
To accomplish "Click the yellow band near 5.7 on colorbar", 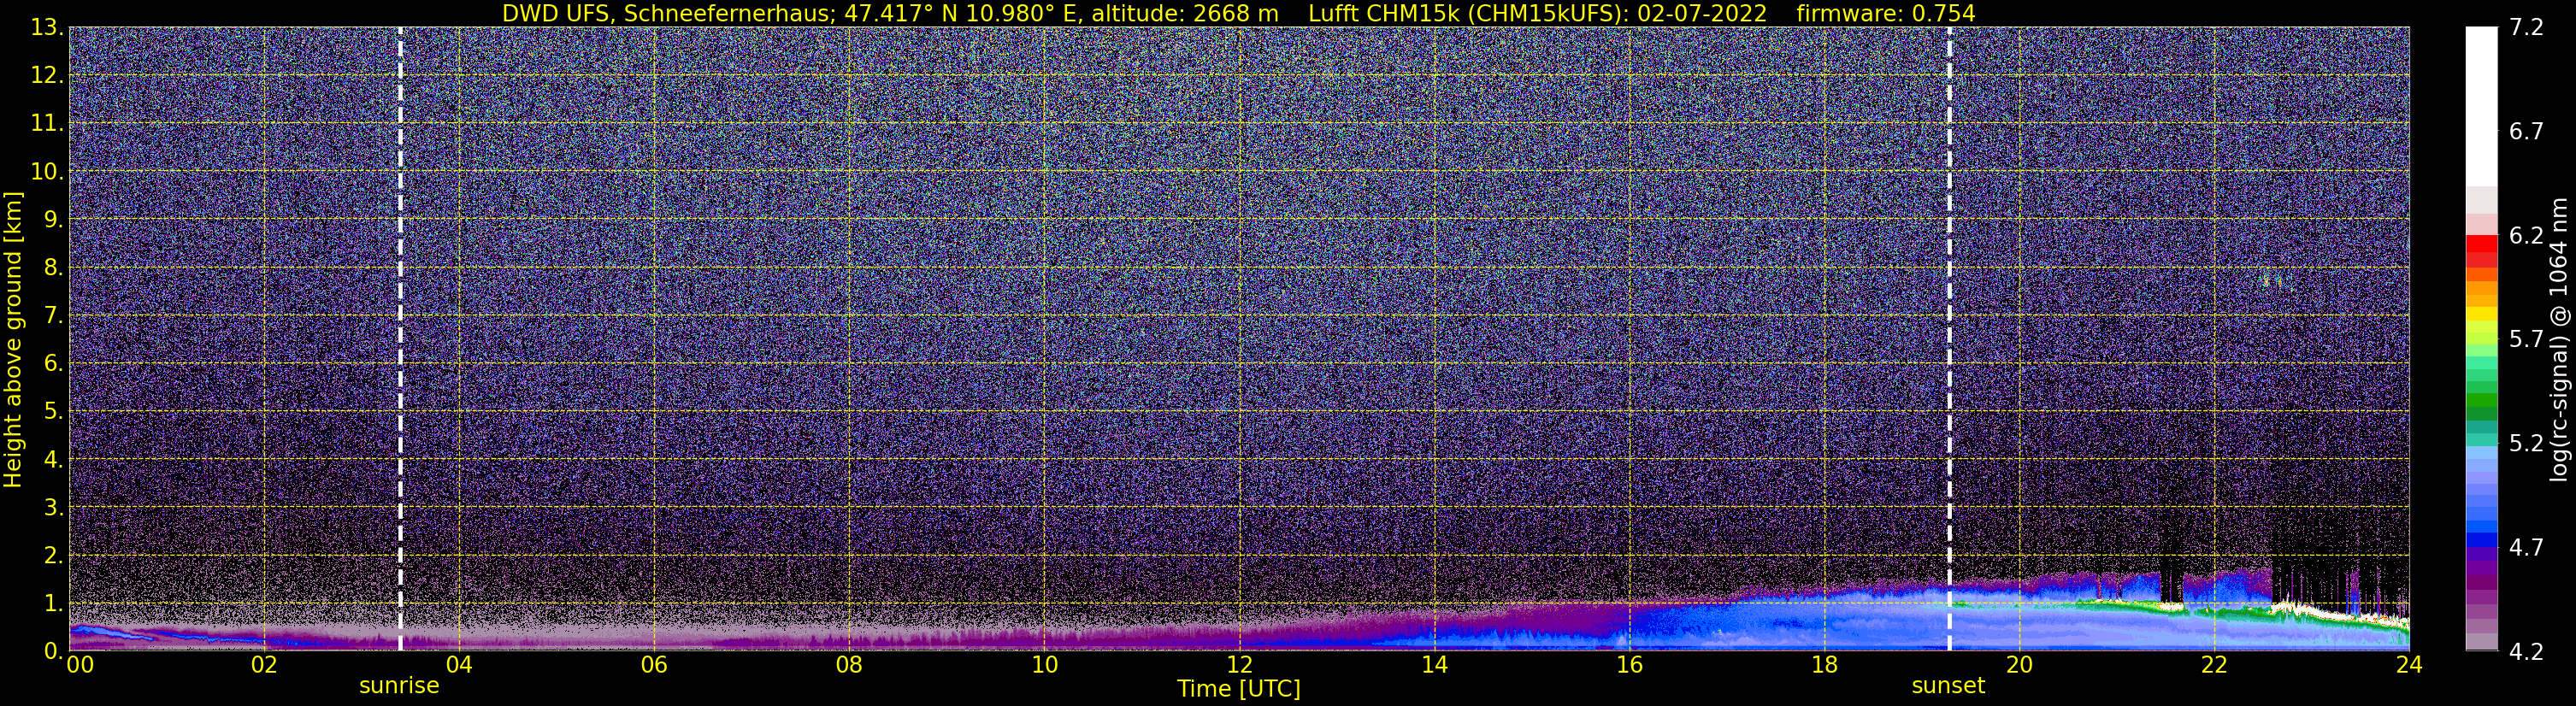I will [x=2481, y=315].
